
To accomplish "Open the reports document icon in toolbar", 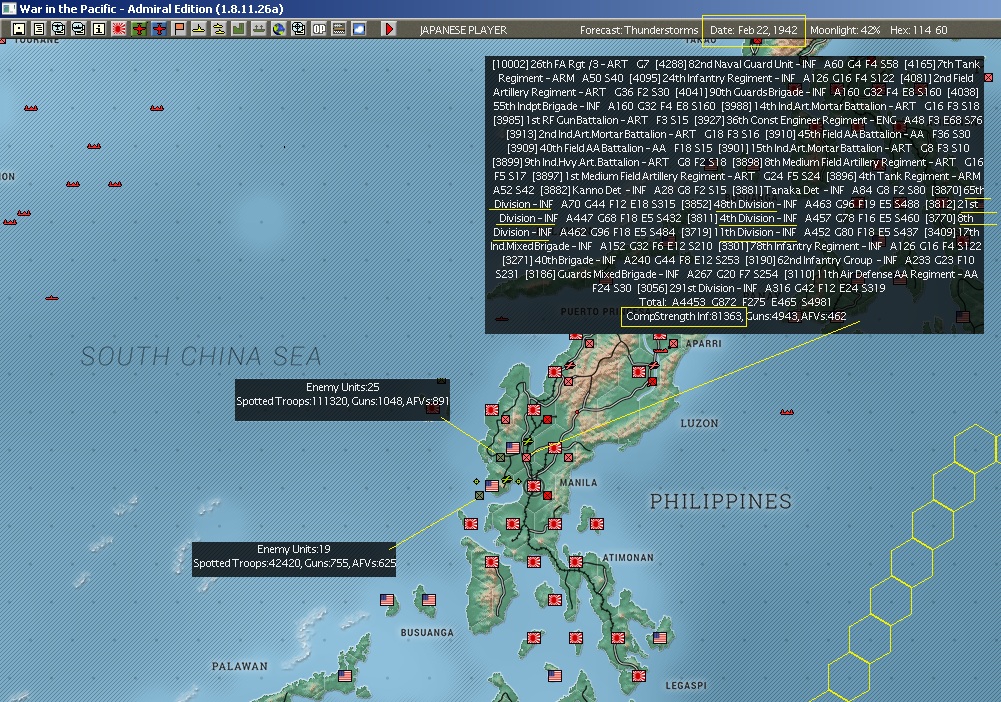I will pyautogui.click(x=39, y=29).
